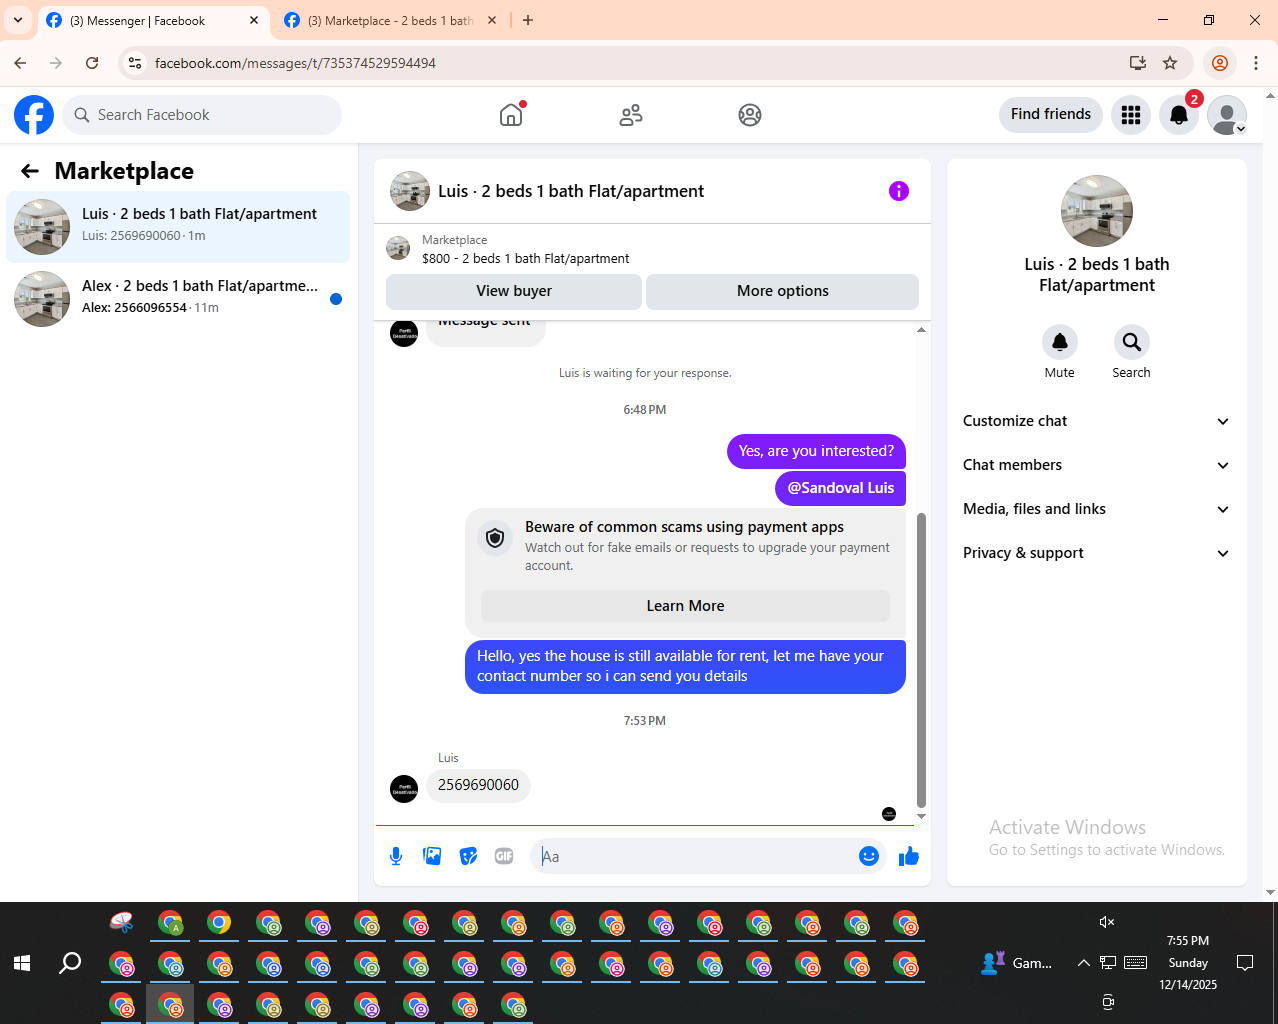Click the chat scroll up arrow
Screen dimensions: 1278x1024
tap(921, 329)
